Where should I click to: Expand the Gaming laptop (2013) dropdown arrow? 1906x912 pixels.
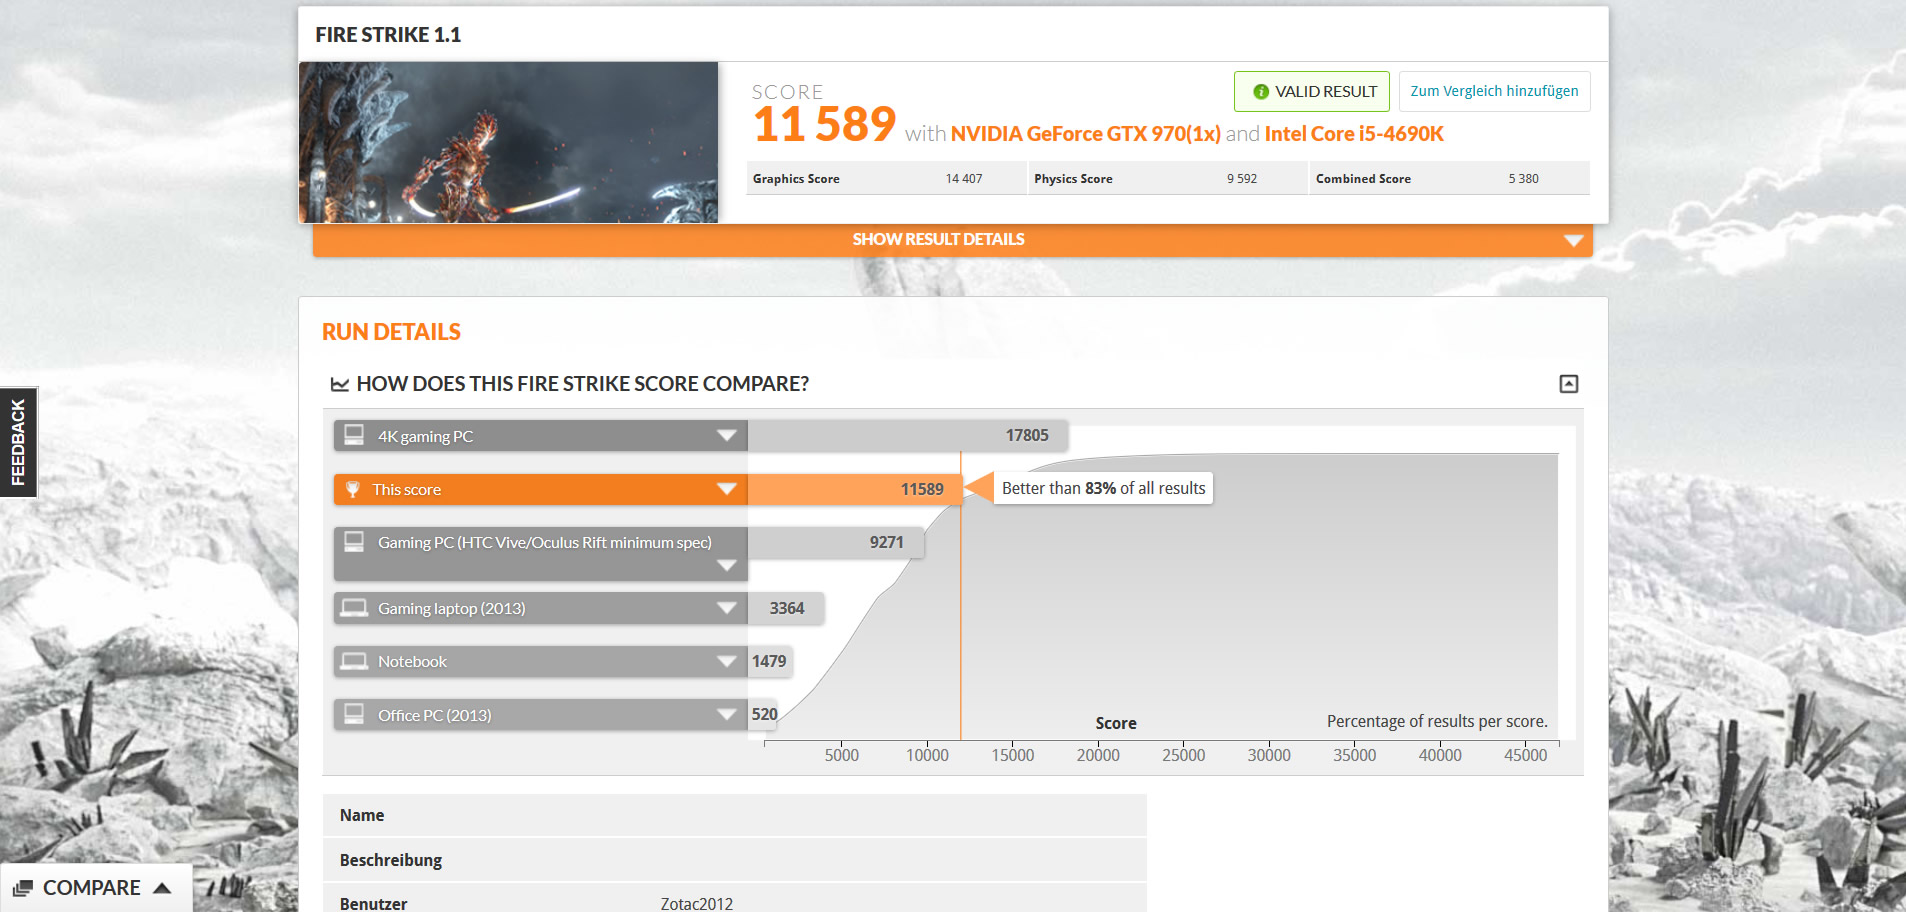coord(727,608)
